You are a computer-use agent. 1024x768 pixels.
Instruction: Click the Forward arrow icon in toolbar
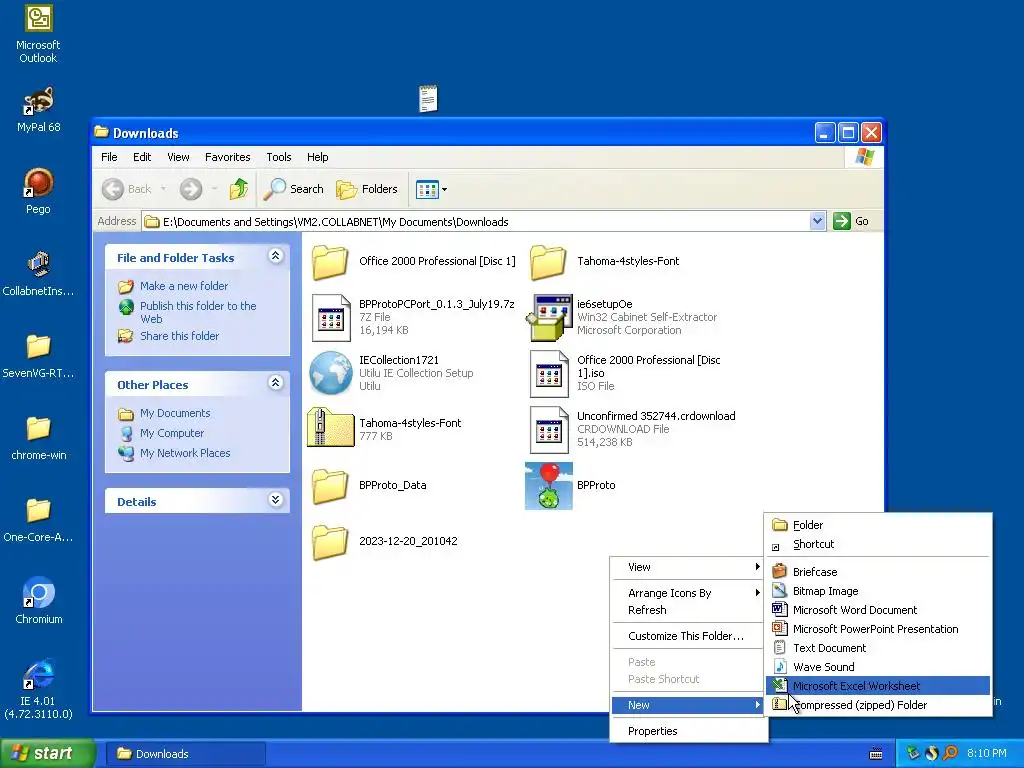(x=191, y=189)
